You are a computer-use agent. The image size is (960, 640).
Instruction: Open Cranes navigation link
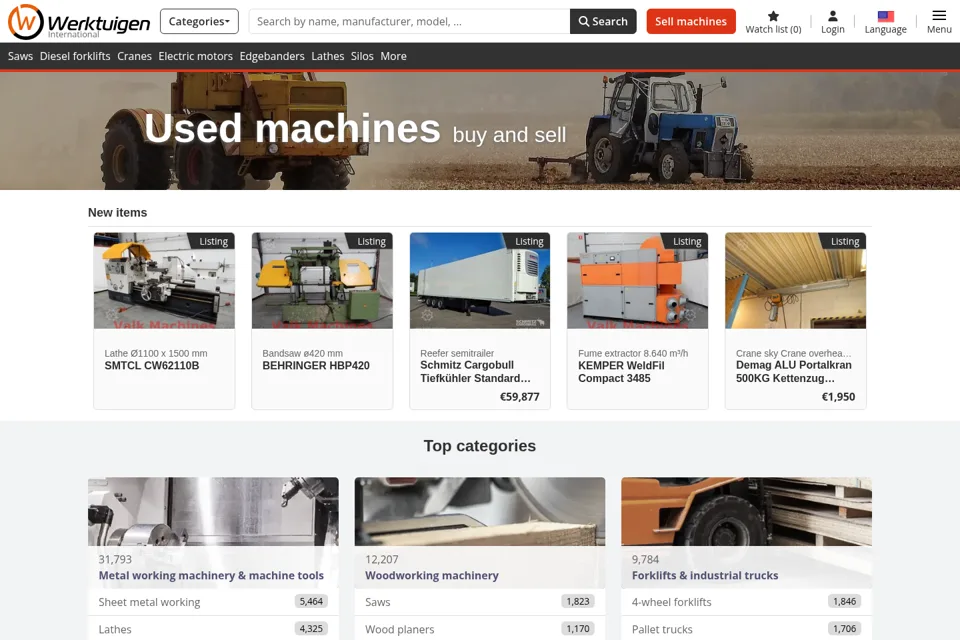pyautogui.click(x=135, y=56)
